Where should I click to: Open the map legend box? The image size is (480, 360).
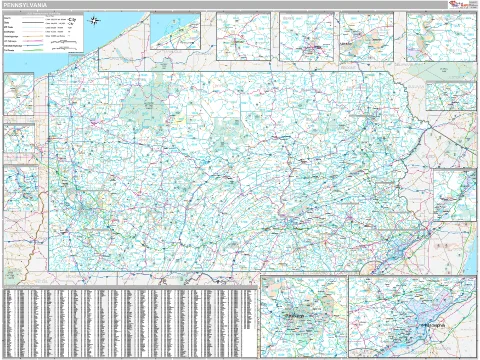[43, 32]
